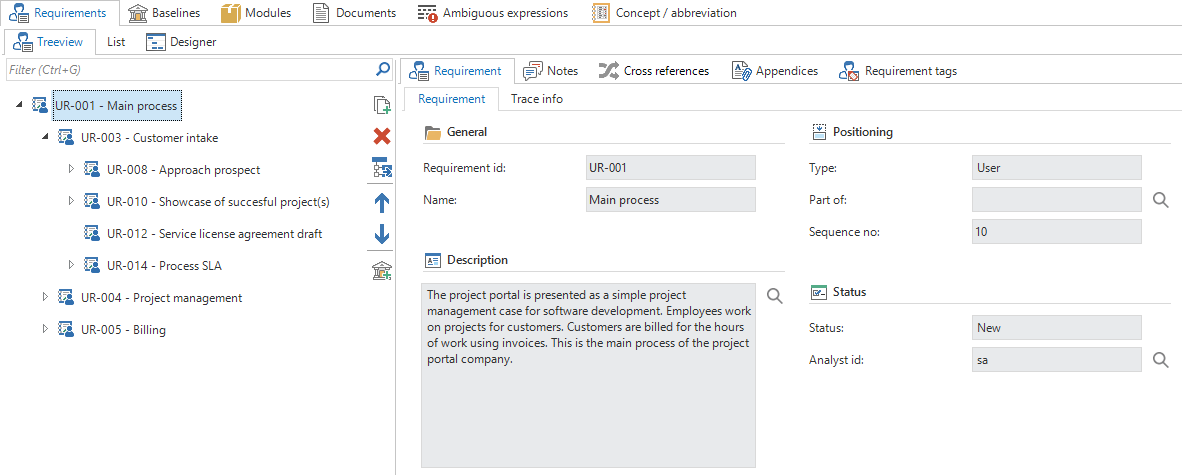Expand UR-004 Project management node

45,297
